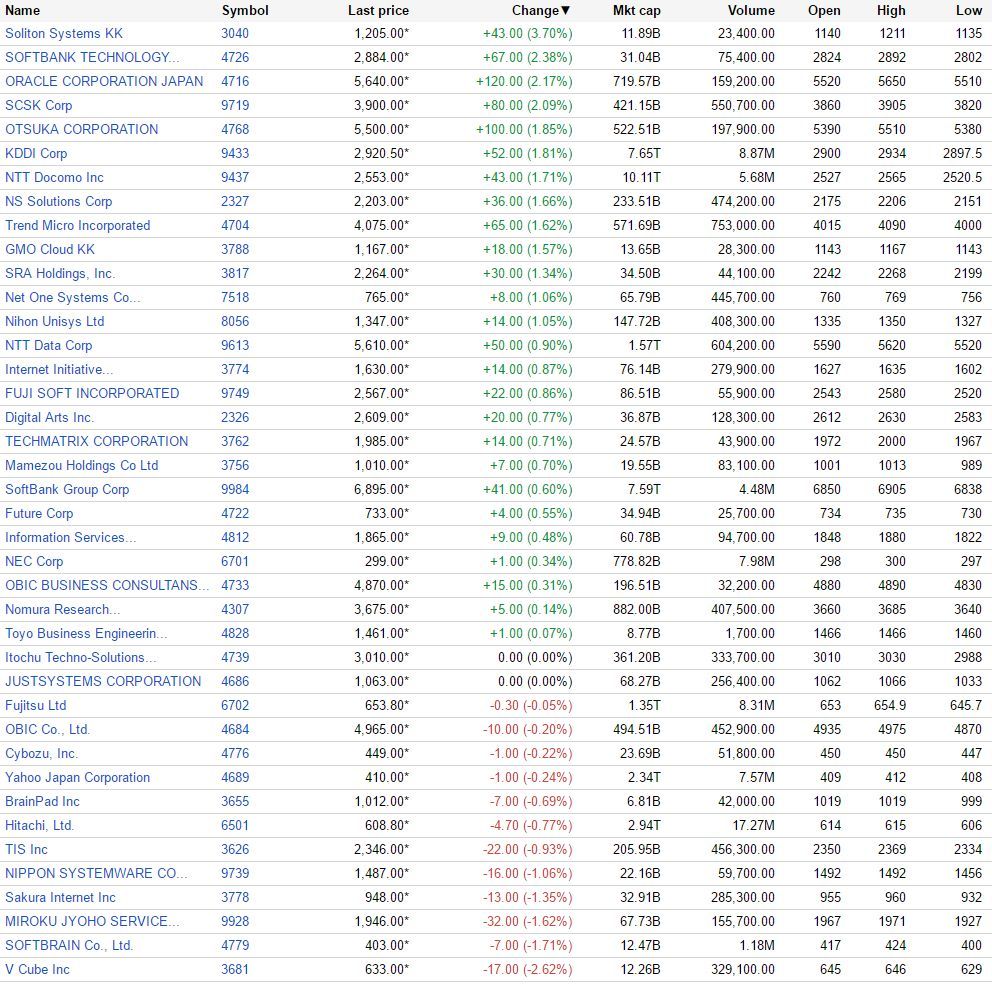Open GMO Cloud KK link
992x984 pixels.
pos(50,250)
